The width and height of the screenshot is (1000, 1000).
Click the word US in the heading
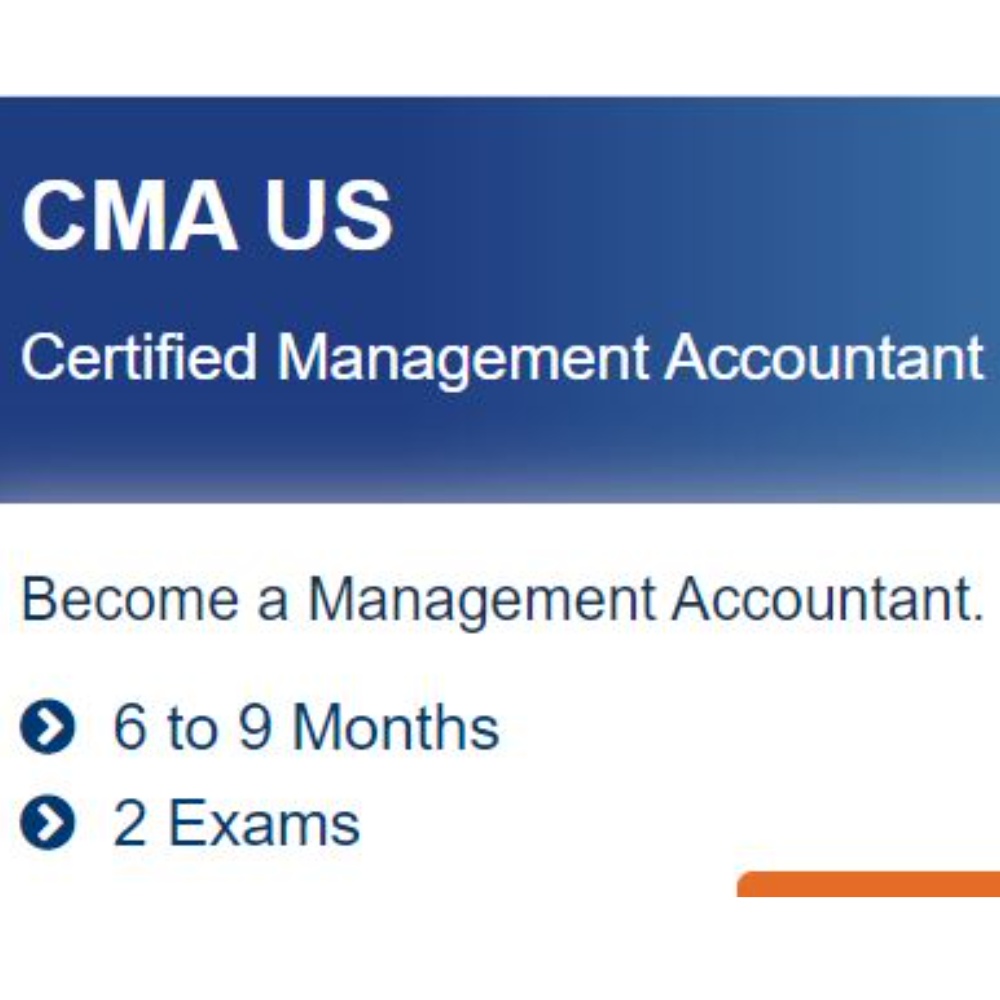(x=327, y=216)
